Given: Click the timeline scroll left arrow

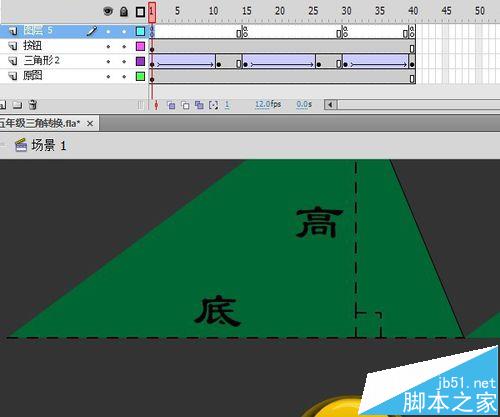Looking at the screenshot, I should [330, 105].
